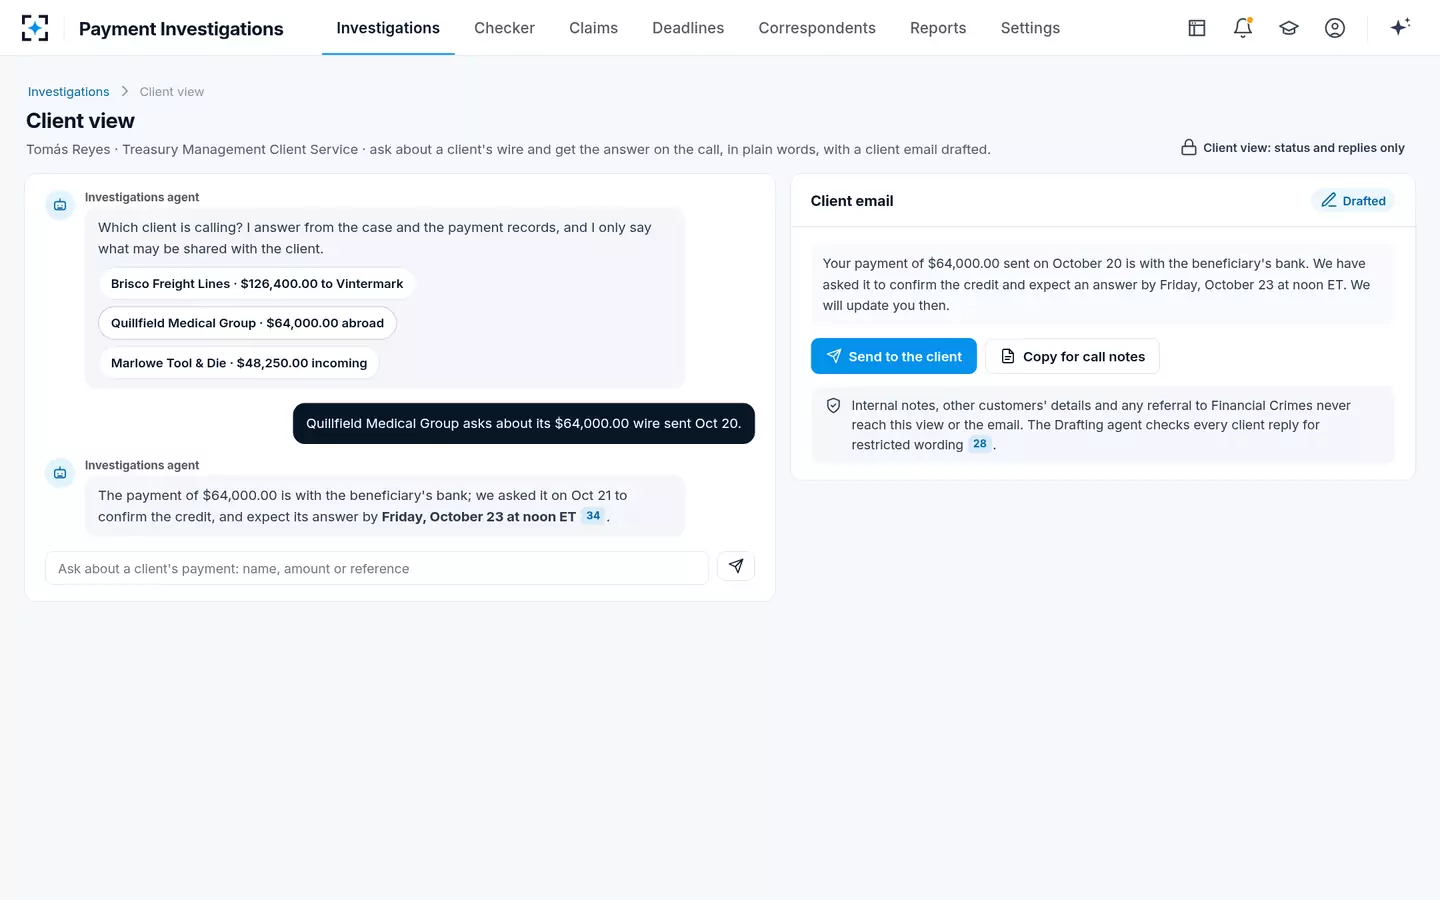Switch to the Reports tab
Viewport: 1440px width, 900px height.
938,28
